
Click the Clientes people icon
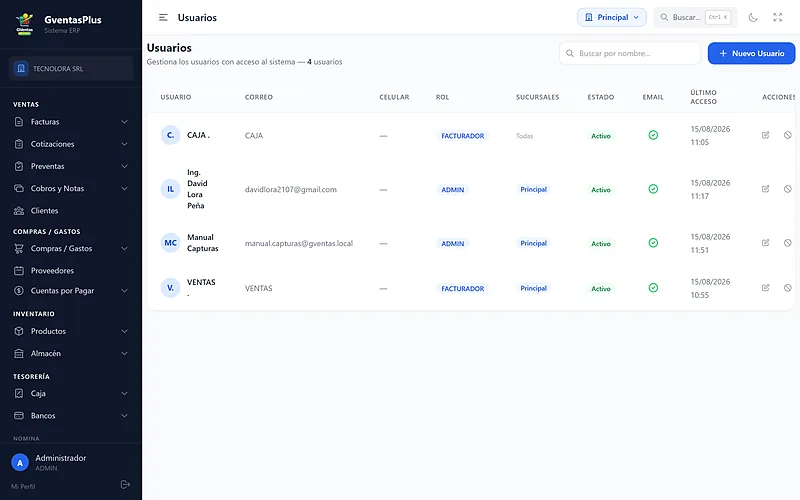coord(19,211)
